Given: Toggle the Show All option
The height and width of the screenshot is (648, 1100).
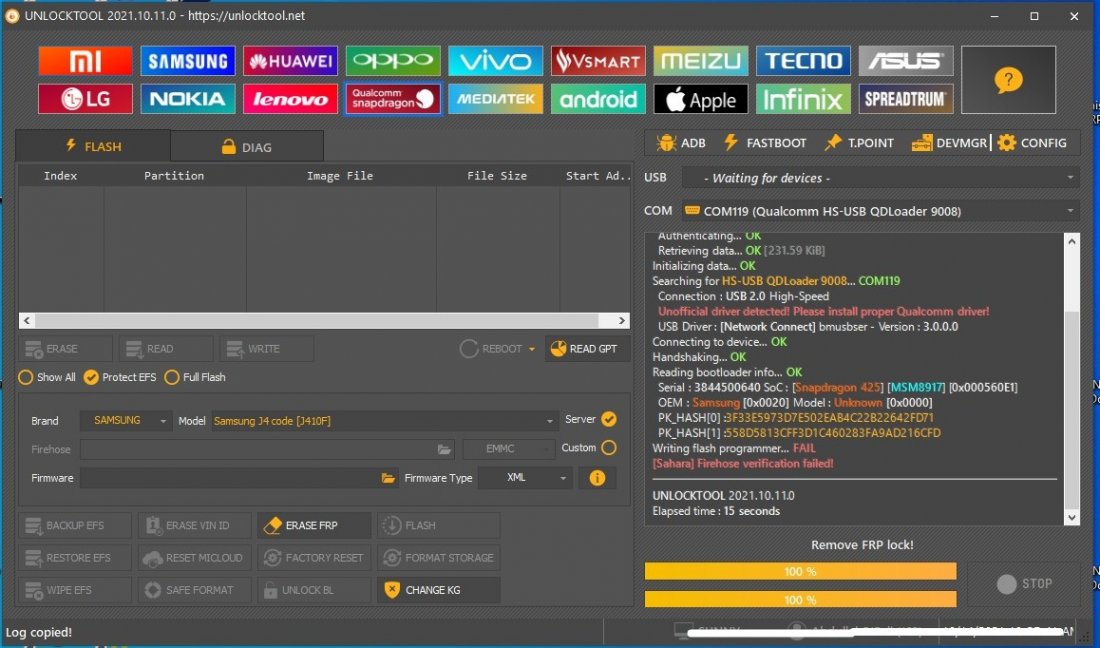Looking at the screenshot, I should click(47, 377).
